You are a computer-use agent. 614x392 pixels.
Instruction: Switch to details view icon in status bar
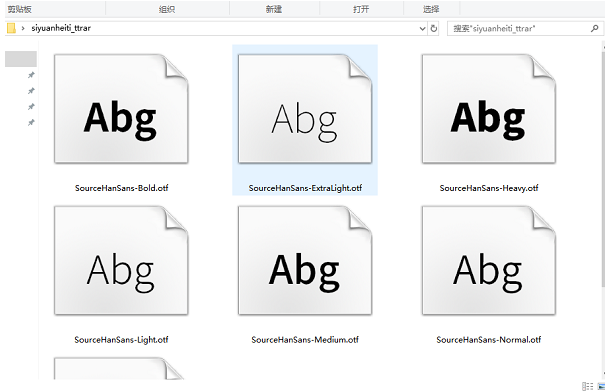[x=587, y=387]
